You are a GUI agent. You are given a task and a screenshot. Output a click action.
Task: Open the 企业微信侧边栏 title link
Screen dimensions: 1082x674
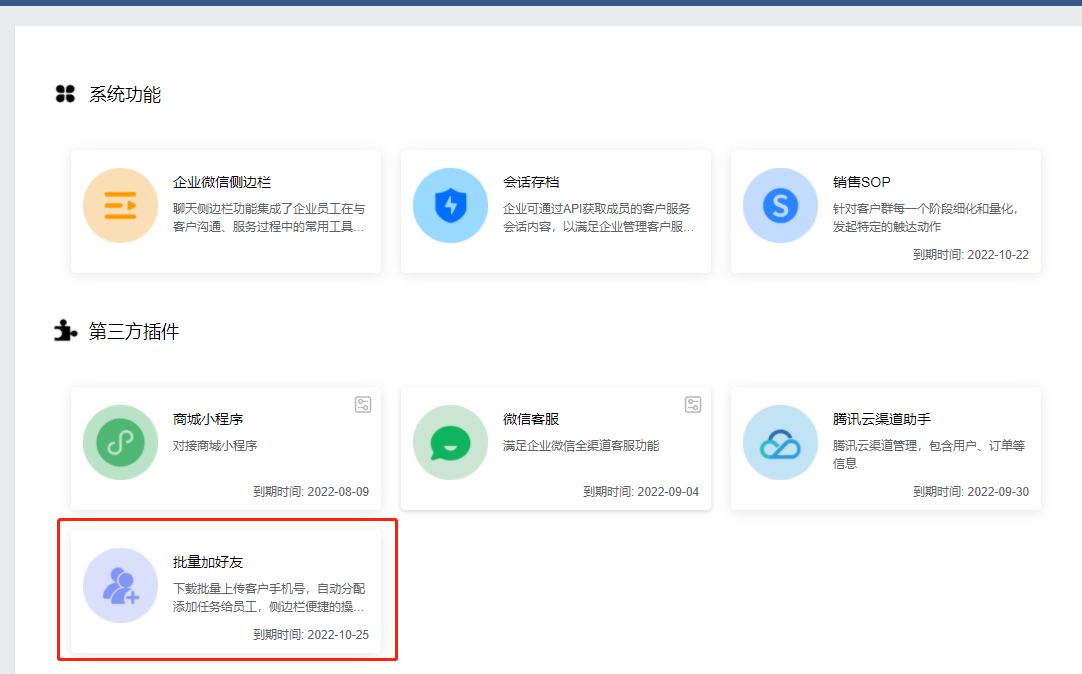click(x=222, y=182)
